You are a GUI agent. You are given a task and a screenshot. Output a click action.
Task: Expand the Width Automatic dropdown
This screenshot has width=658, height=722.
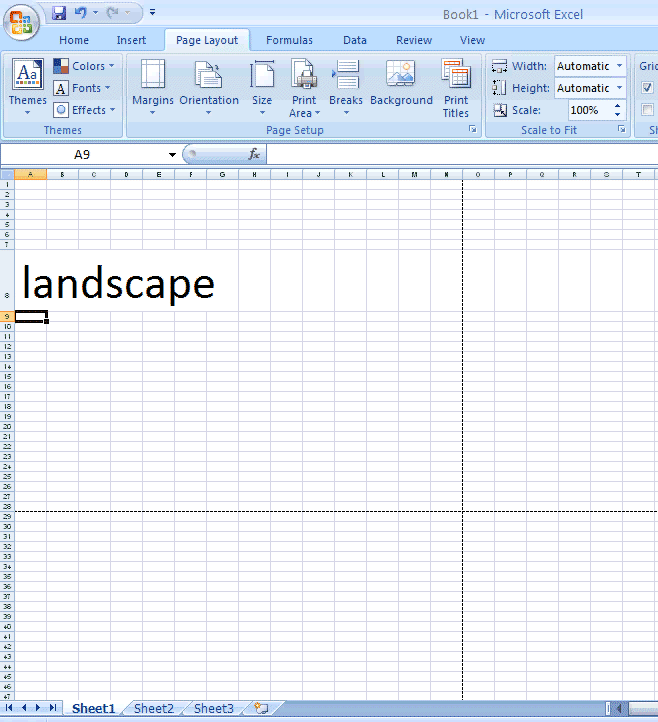pos(620,66)
